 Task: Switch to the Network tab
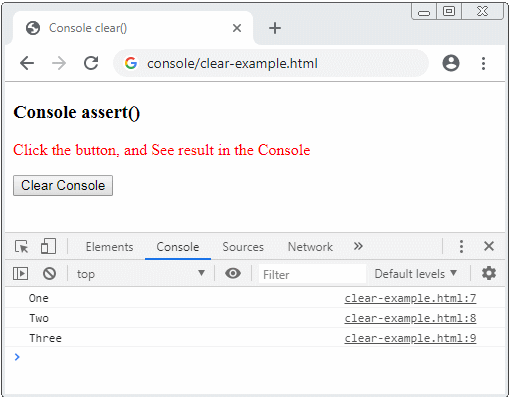[310, 247]
